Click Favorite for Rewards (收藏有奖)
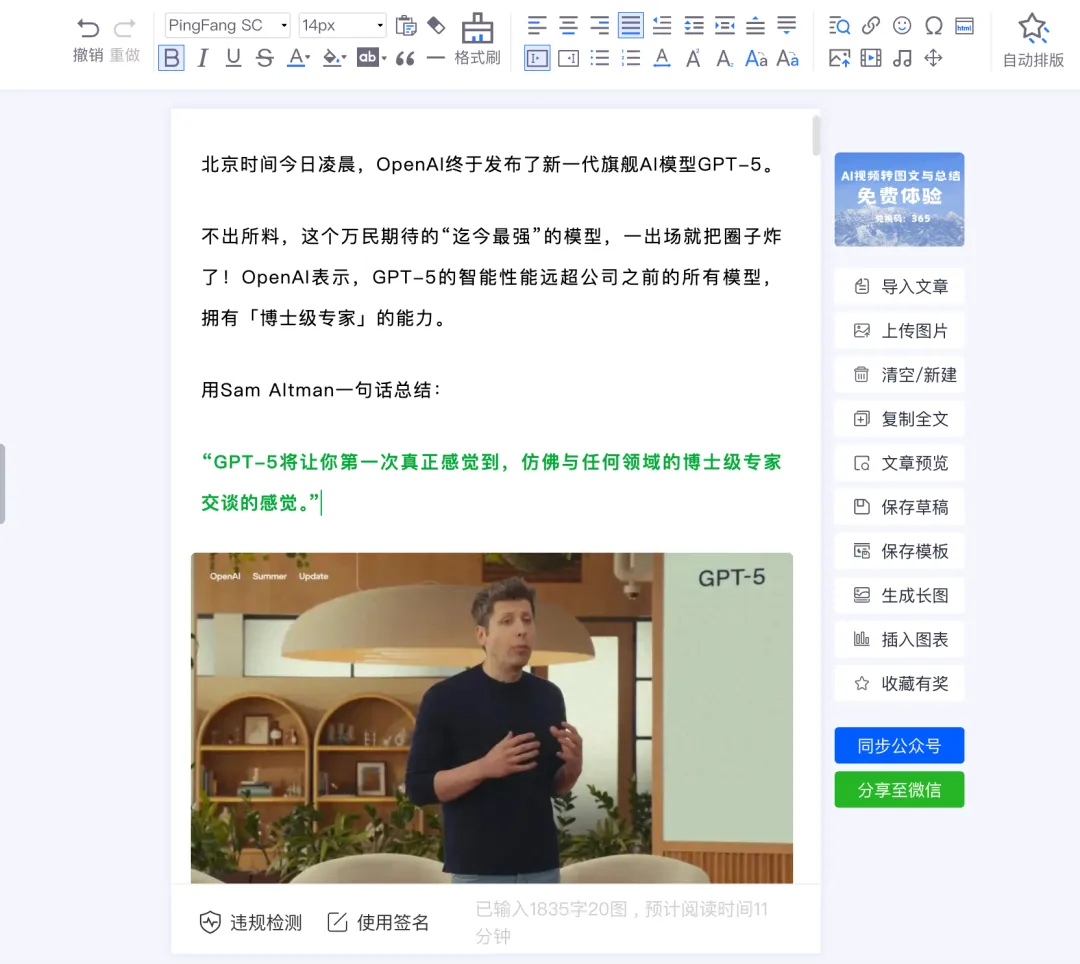The height and width of the screenshot is (964, 1080). click(900, 683)
